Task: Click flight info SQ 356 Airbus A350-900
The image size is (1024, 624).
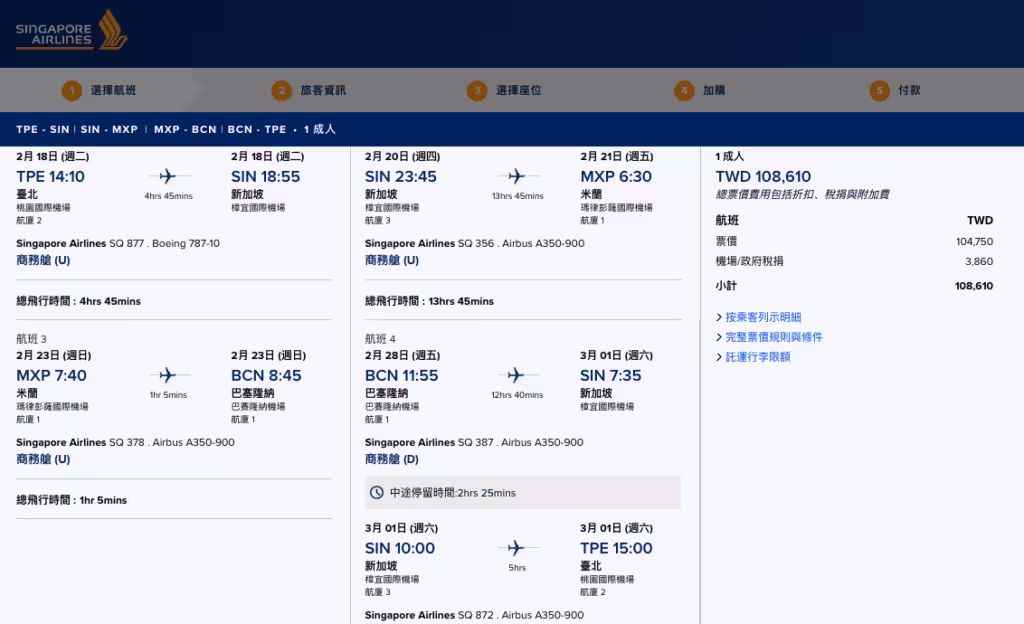Action: pyautogui.click(x=474, y=243)
